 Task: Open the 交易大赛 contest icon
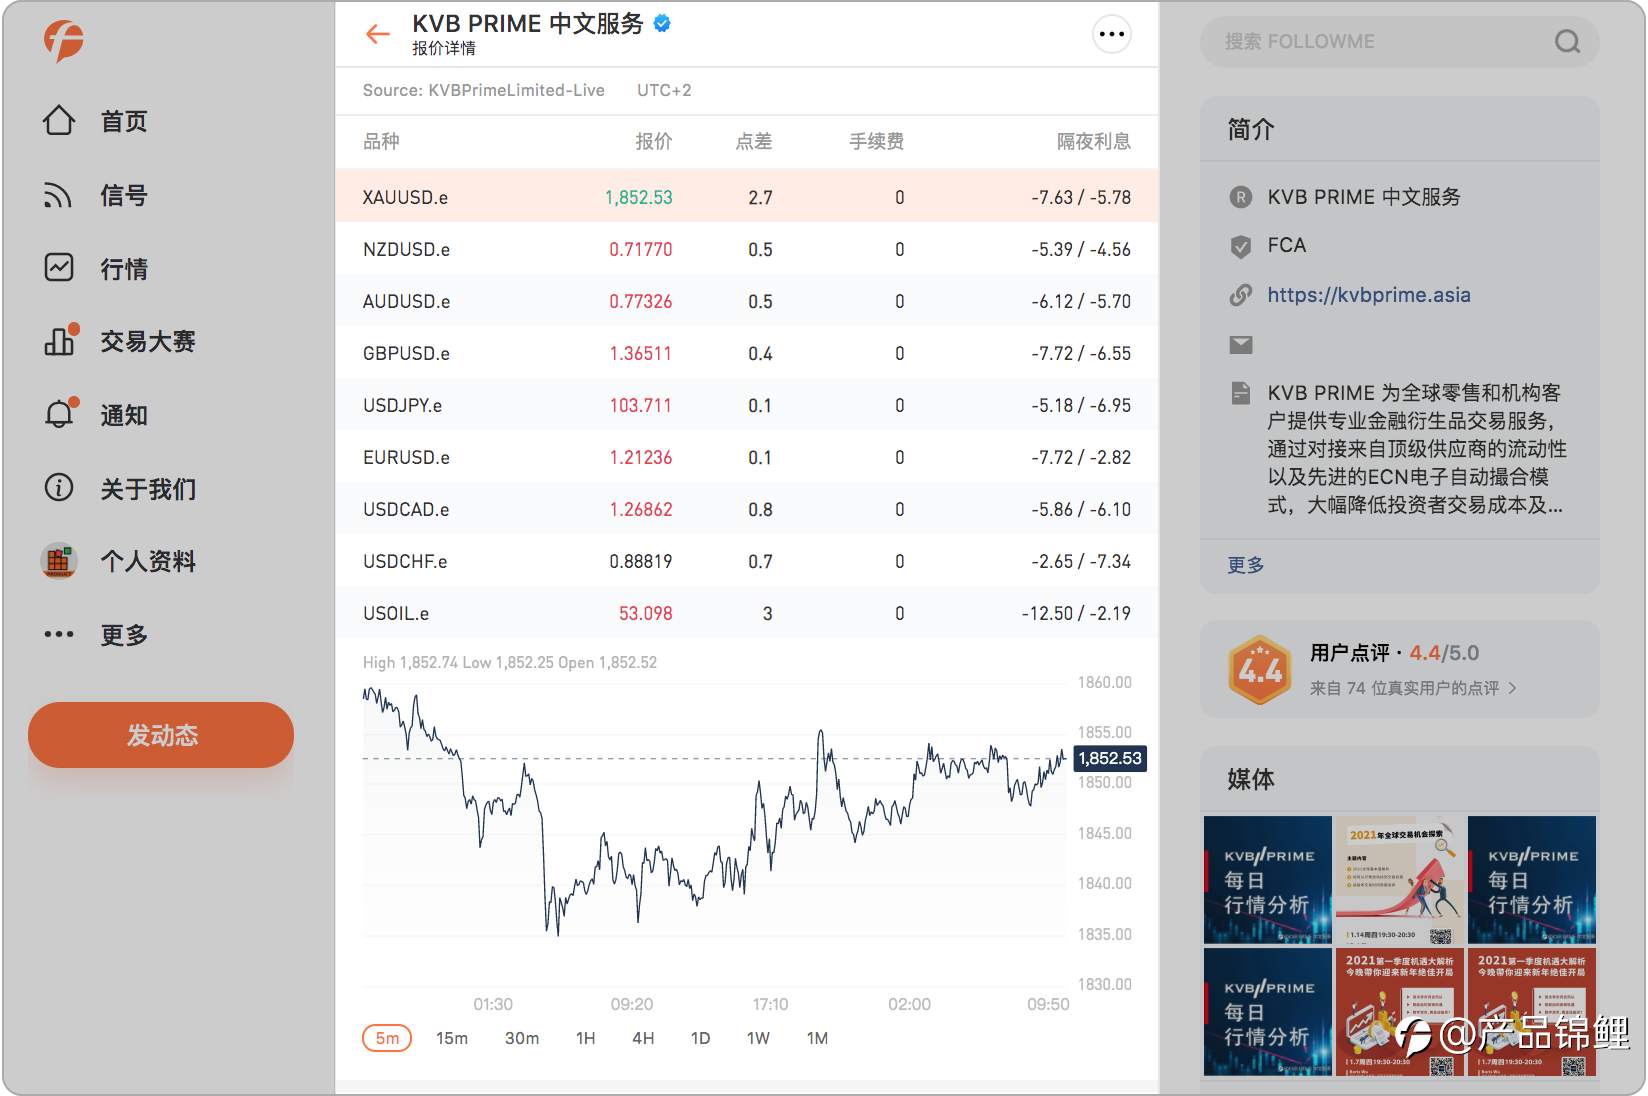click(x=60, y=341)
